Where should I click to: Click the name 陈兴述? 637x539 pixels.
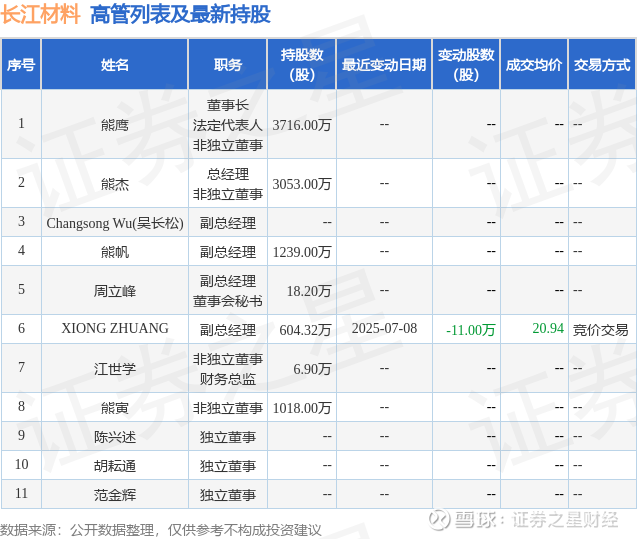(x=115, y=437)
